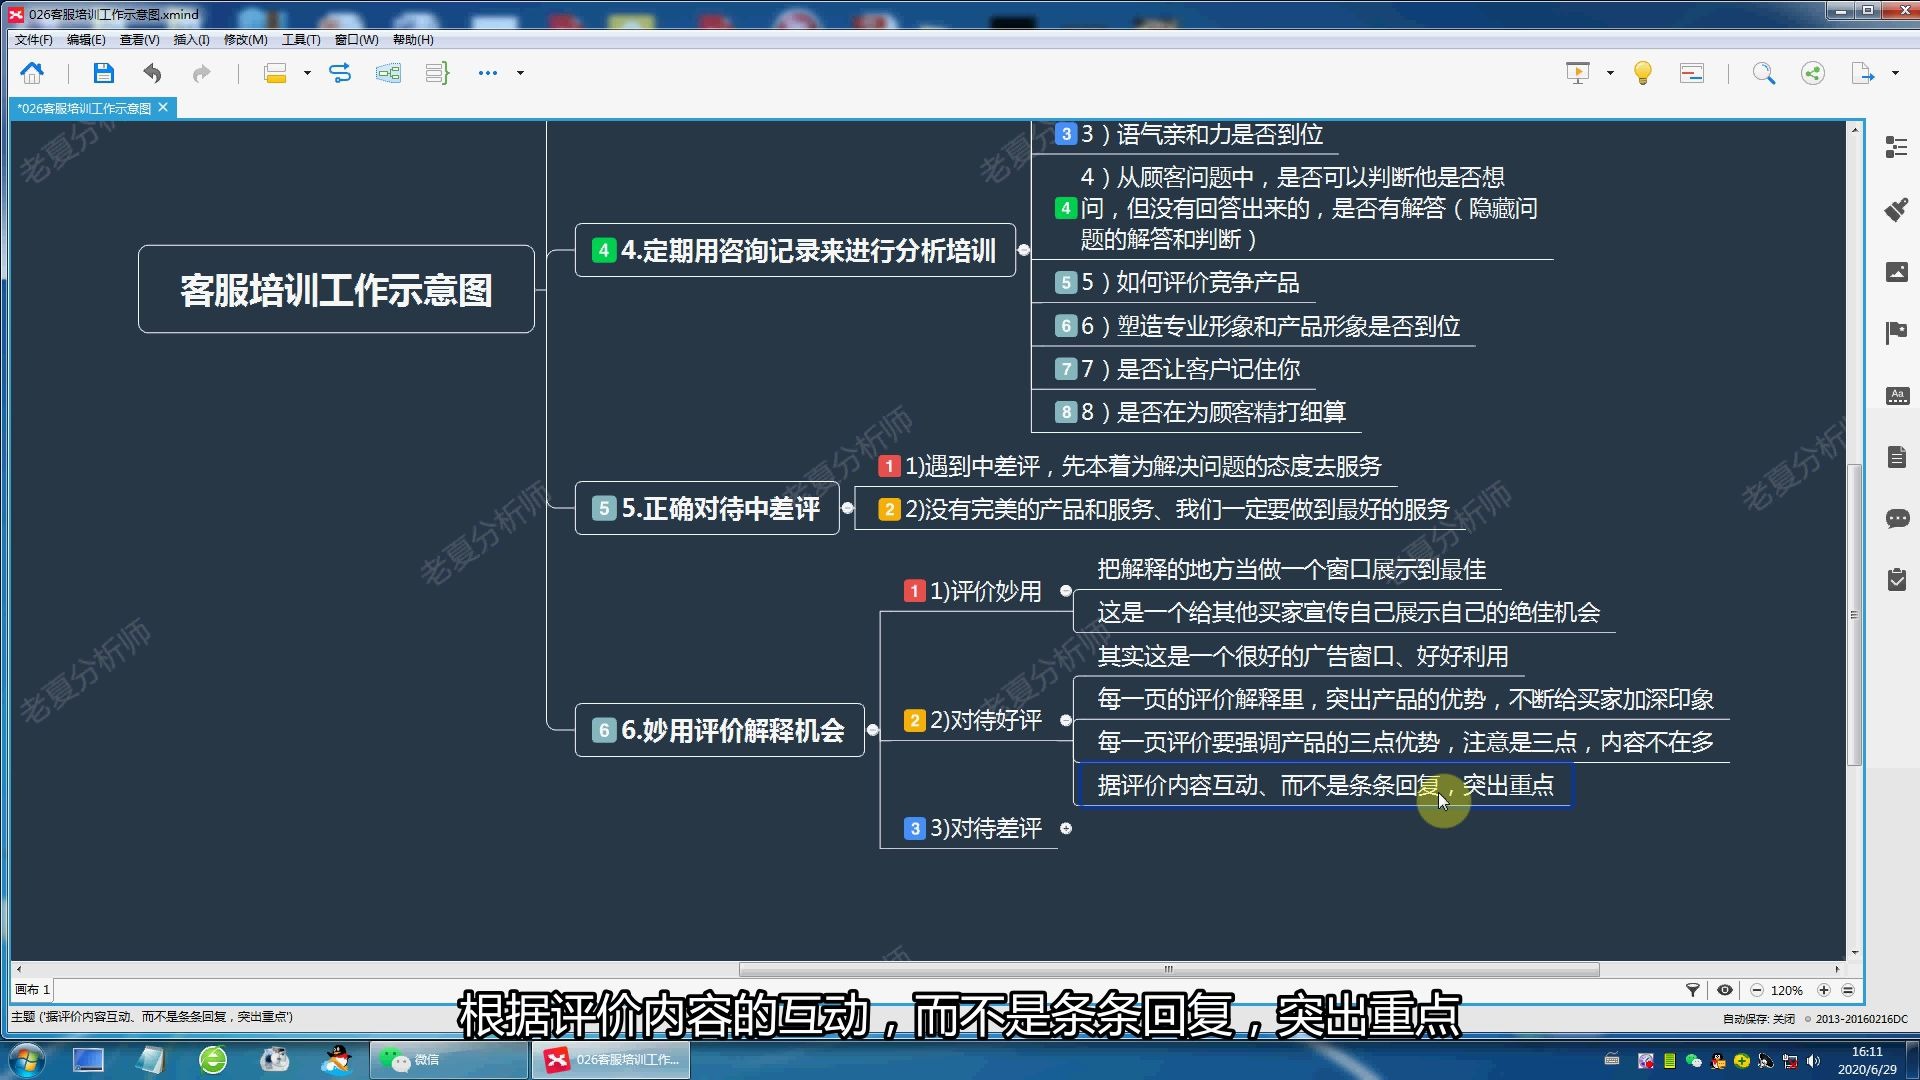1920x1080 pixels.
Task: Open the 微信 taskbar button
Action: point(449,1060)
